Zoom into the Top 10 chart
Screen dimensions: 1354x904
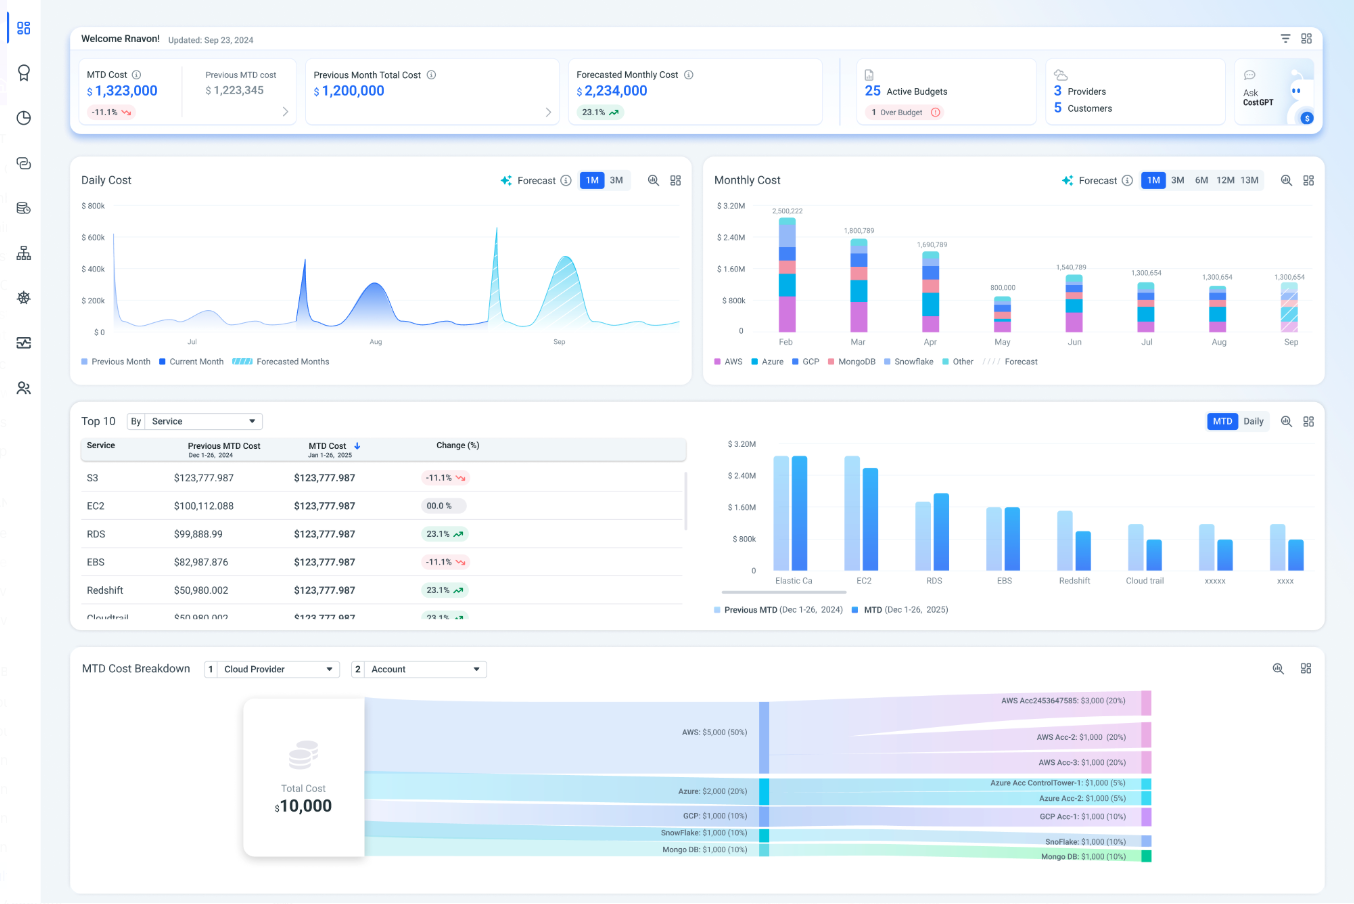click(x=1286, y=421)
